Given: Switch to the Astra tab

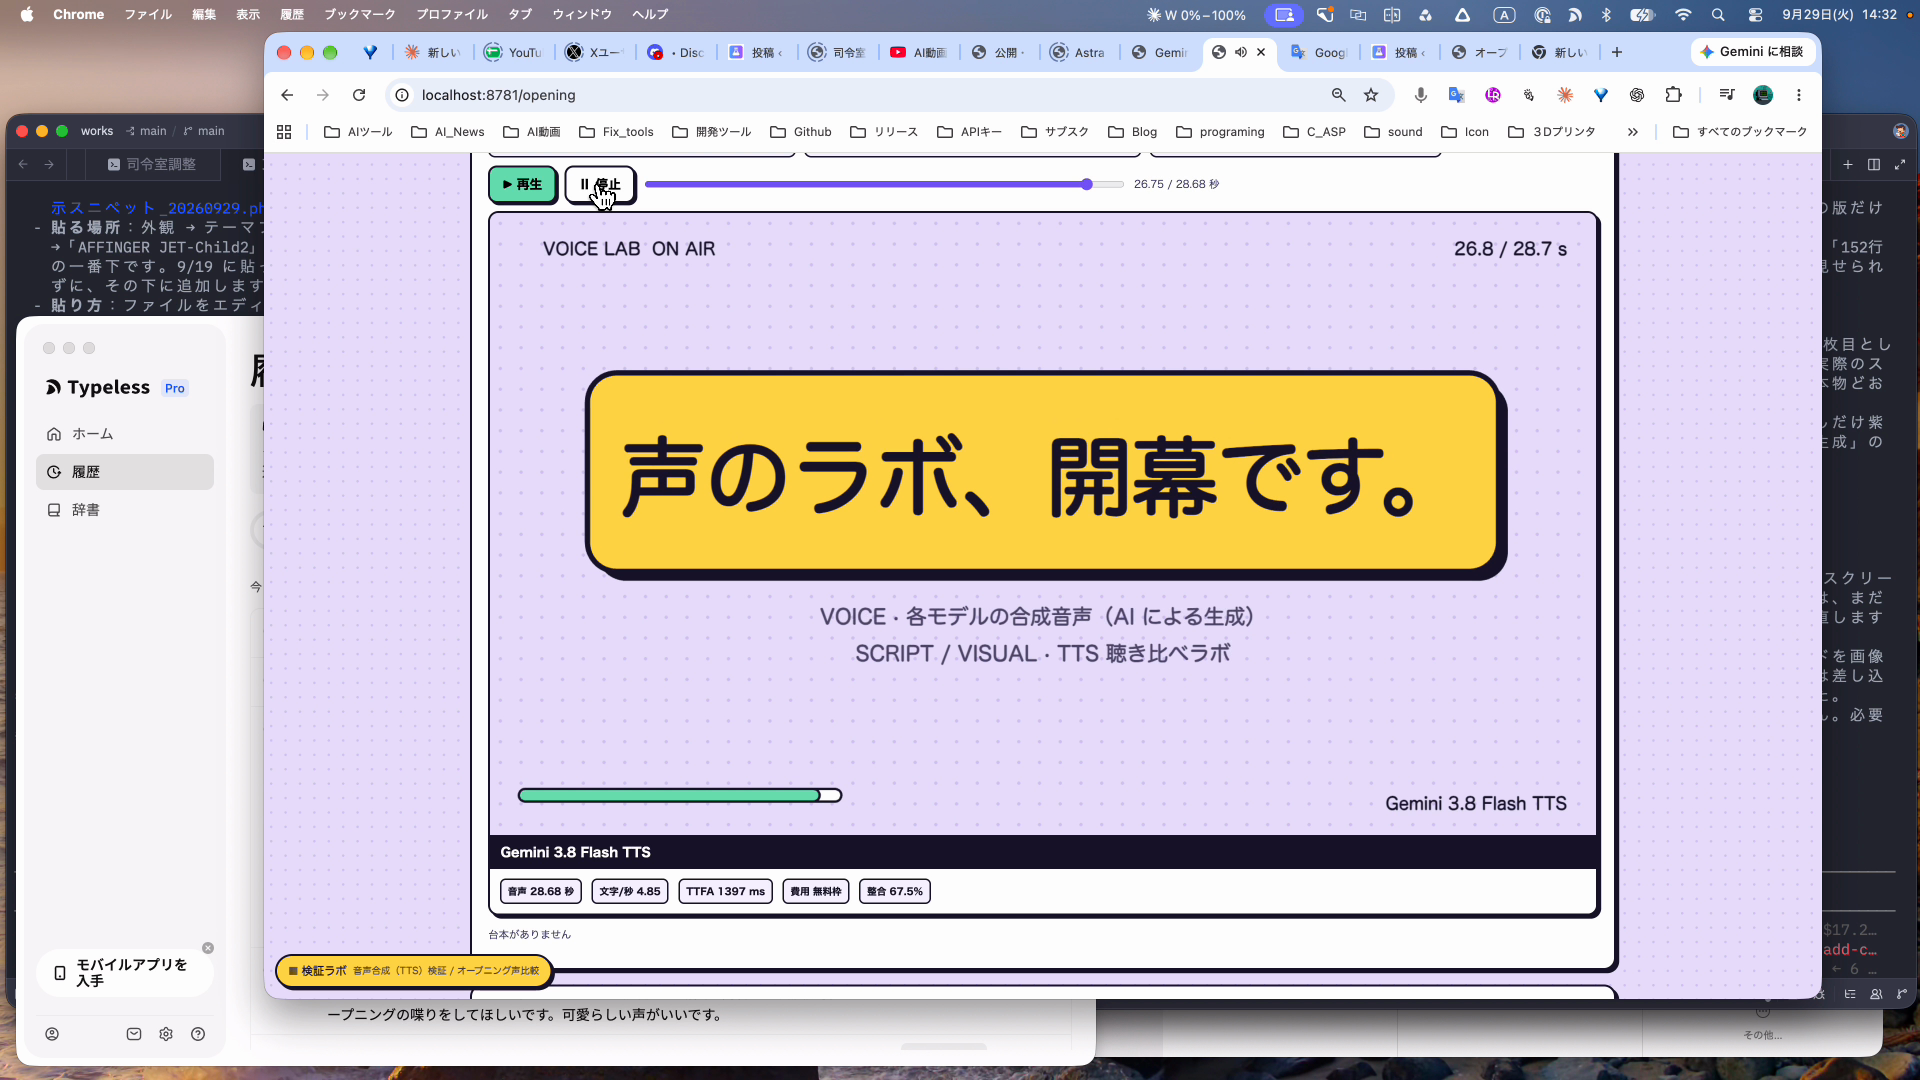Looking at the screenshot, I should 1078,52.
